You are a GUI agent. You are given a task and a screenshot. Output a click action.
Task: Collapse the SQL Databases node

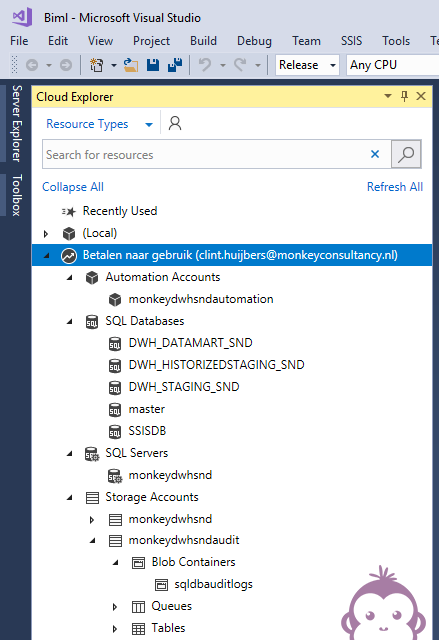point(70,322)
